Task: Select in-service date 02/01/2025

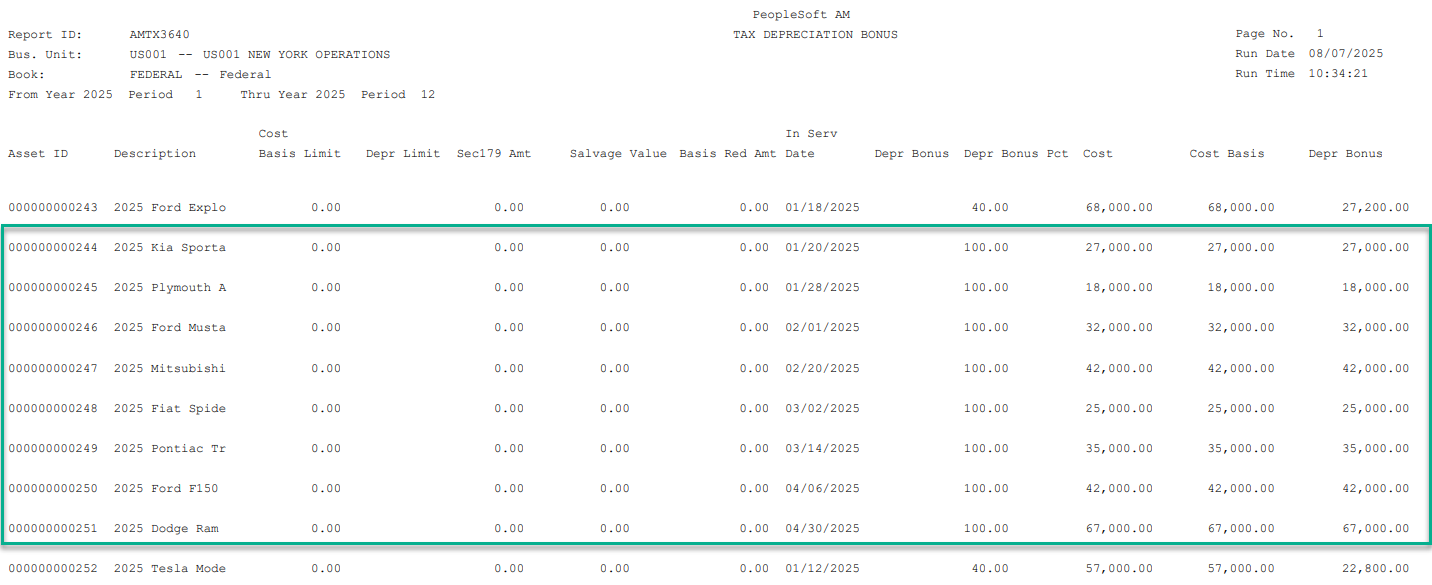Action: pos(822,328)
